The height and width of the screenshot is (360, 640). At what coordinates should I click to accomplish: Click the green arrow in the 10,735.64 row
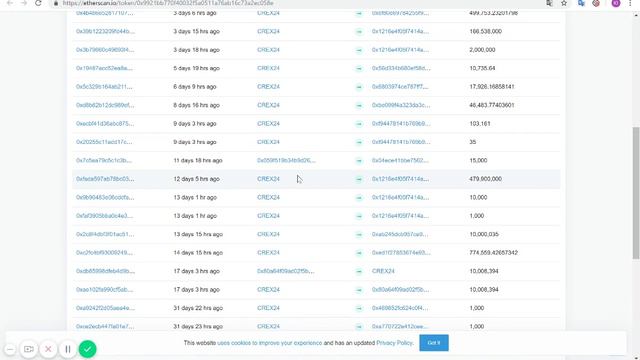point(359,69)
